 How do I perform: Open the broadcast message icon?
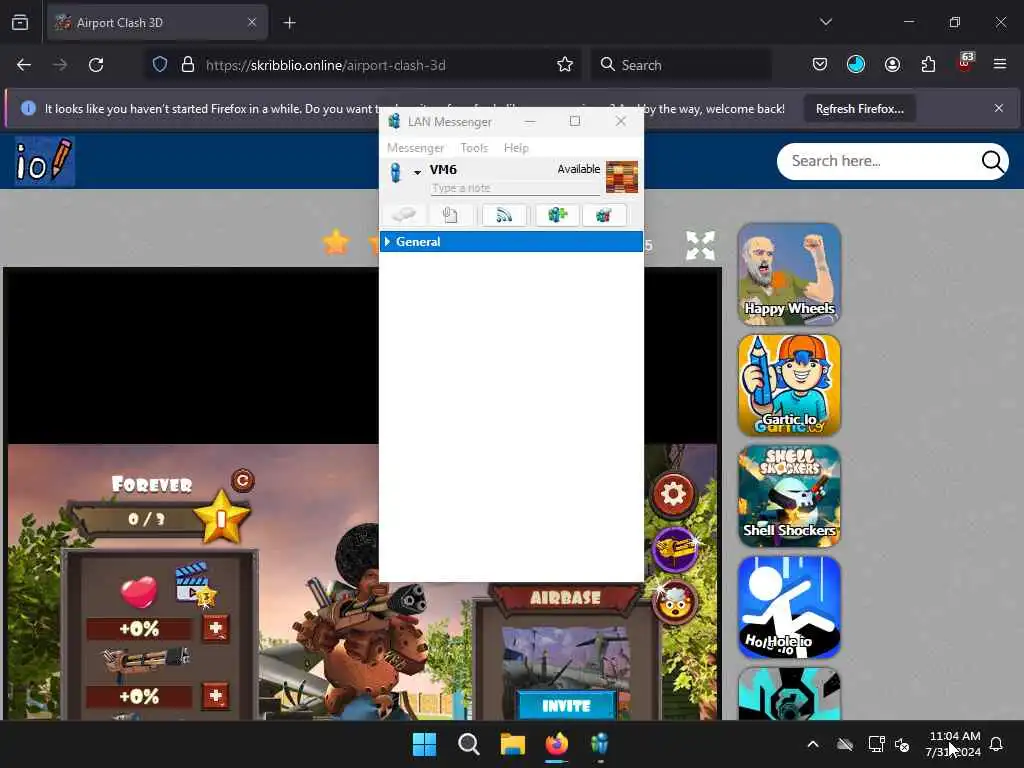click(504, 215)
